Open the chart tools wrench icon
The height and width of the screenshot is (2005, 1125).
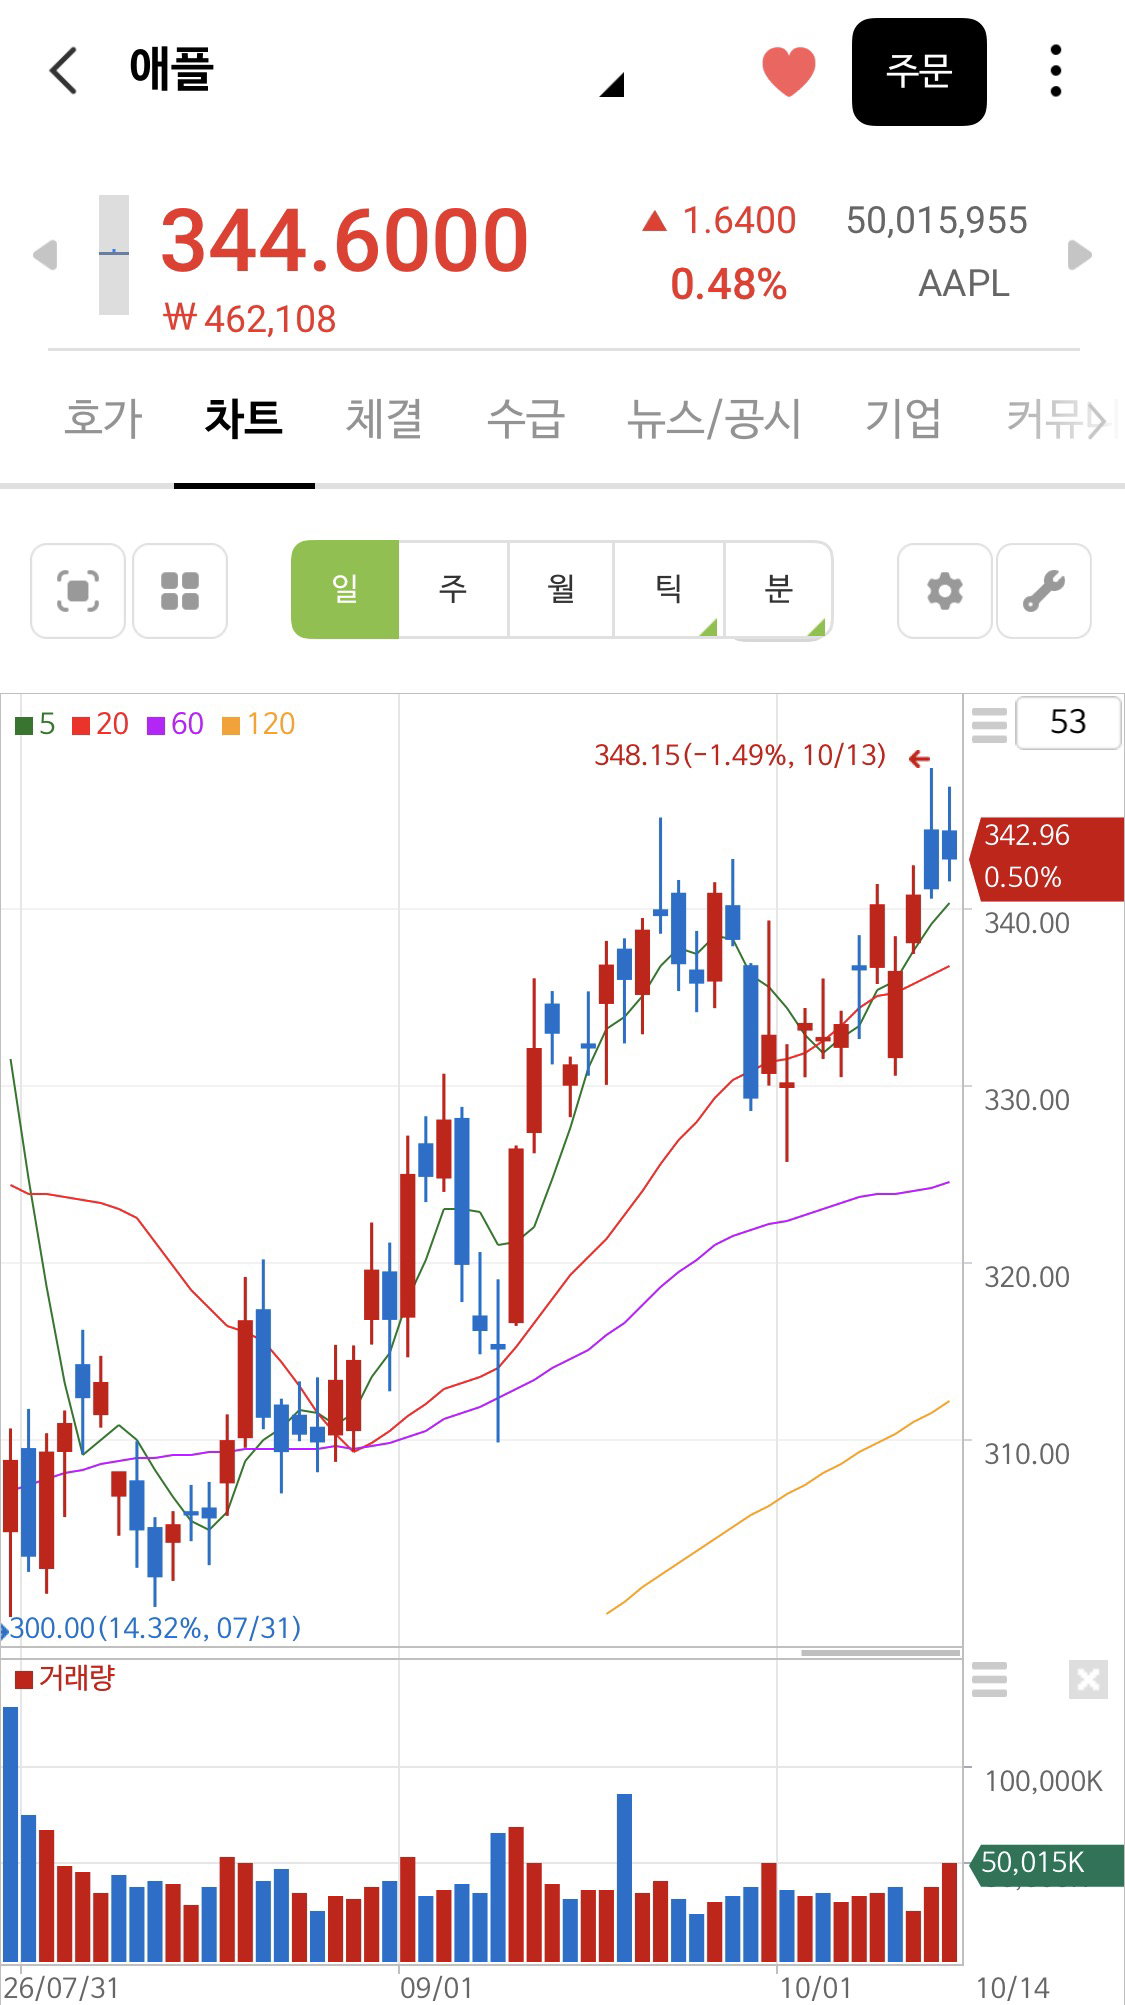pos(1044,591)
